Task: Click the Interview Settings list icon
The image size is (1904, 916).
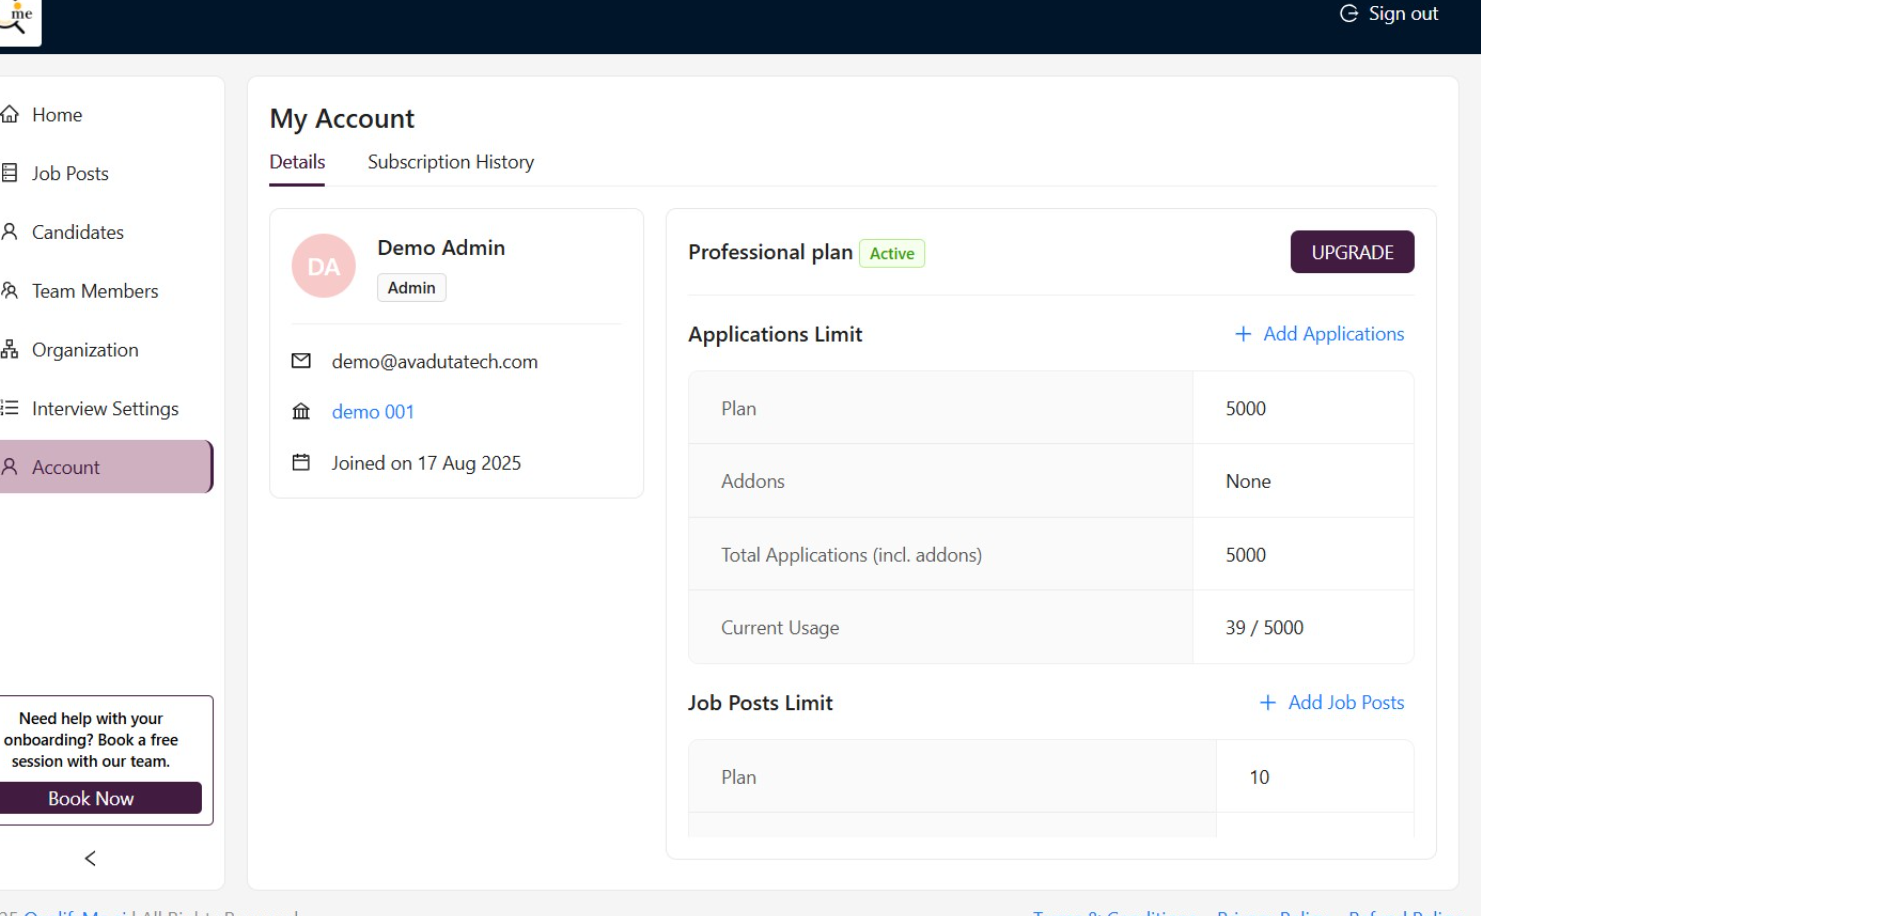Action: pos(10,408)
